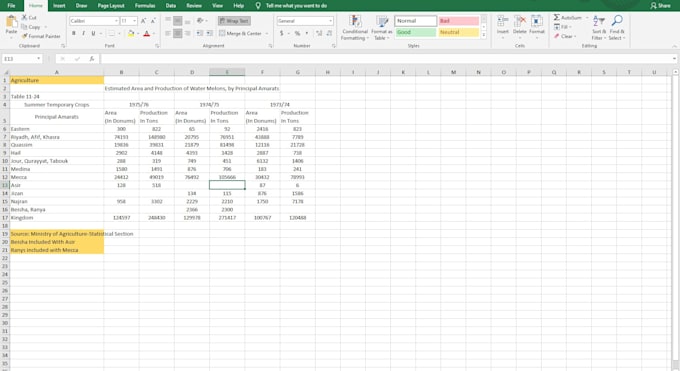Open the font size dropdown
Image resolution: width=680 pixels, height=371 pixels.
coord(134,21)
